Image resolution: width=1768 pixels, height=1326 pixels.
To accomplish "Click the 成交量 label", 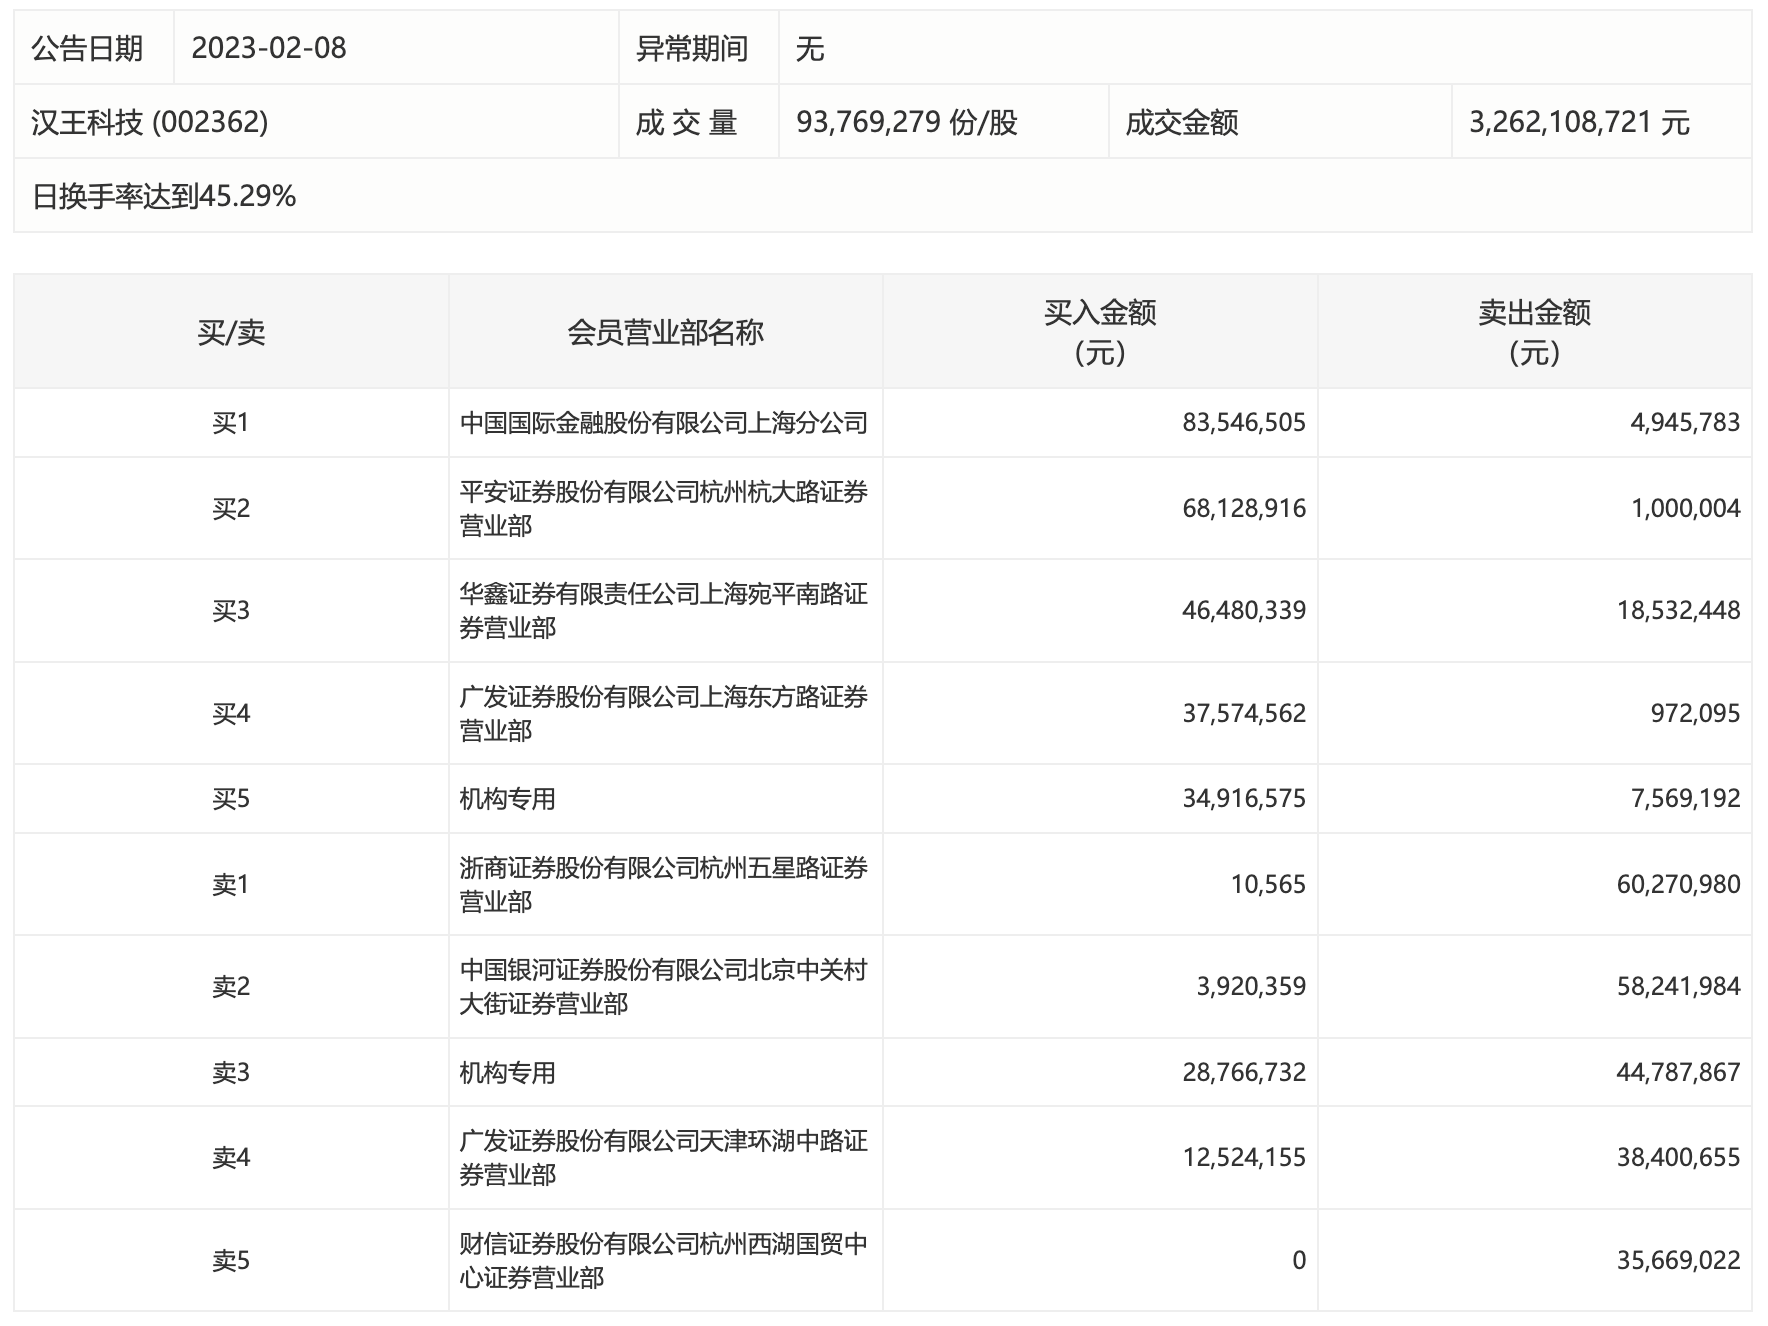I will [686, 122].
